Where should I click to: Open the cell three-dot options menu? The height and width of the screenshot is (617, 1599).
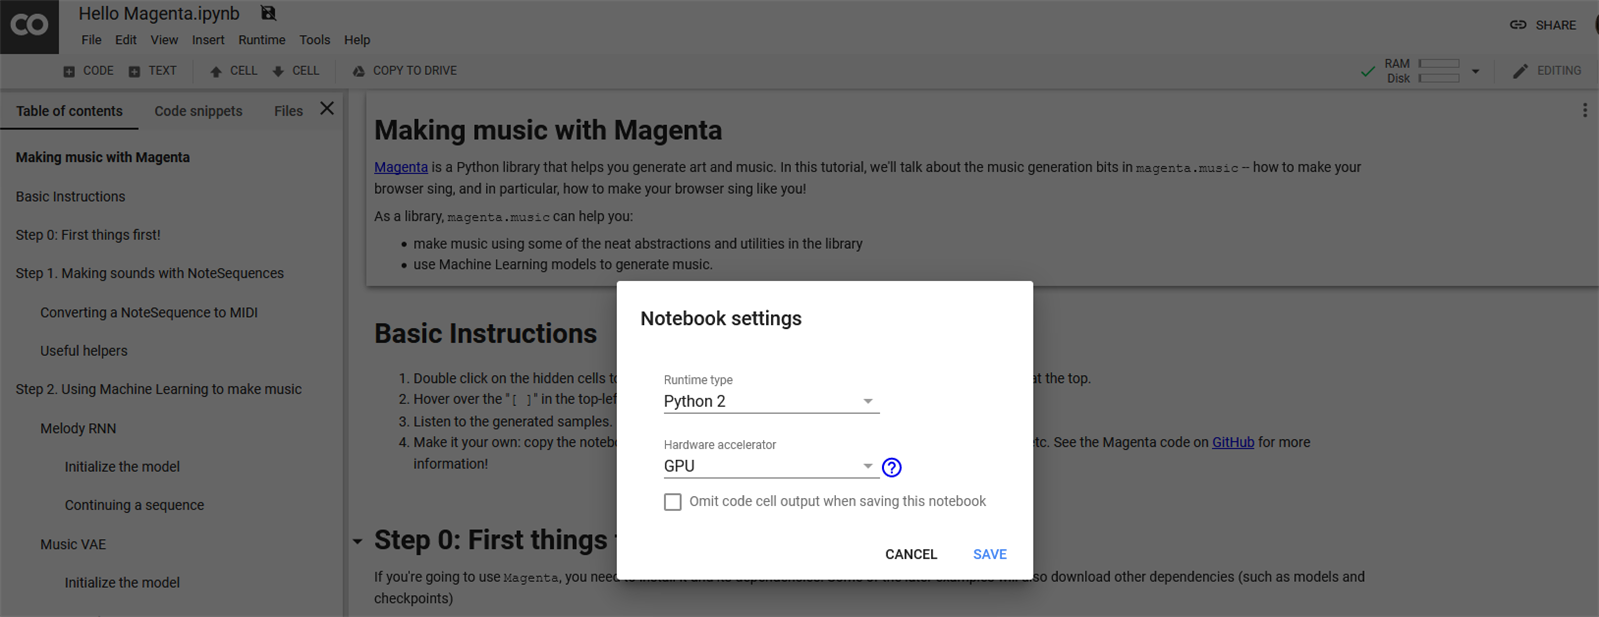tap(1585, 111)
